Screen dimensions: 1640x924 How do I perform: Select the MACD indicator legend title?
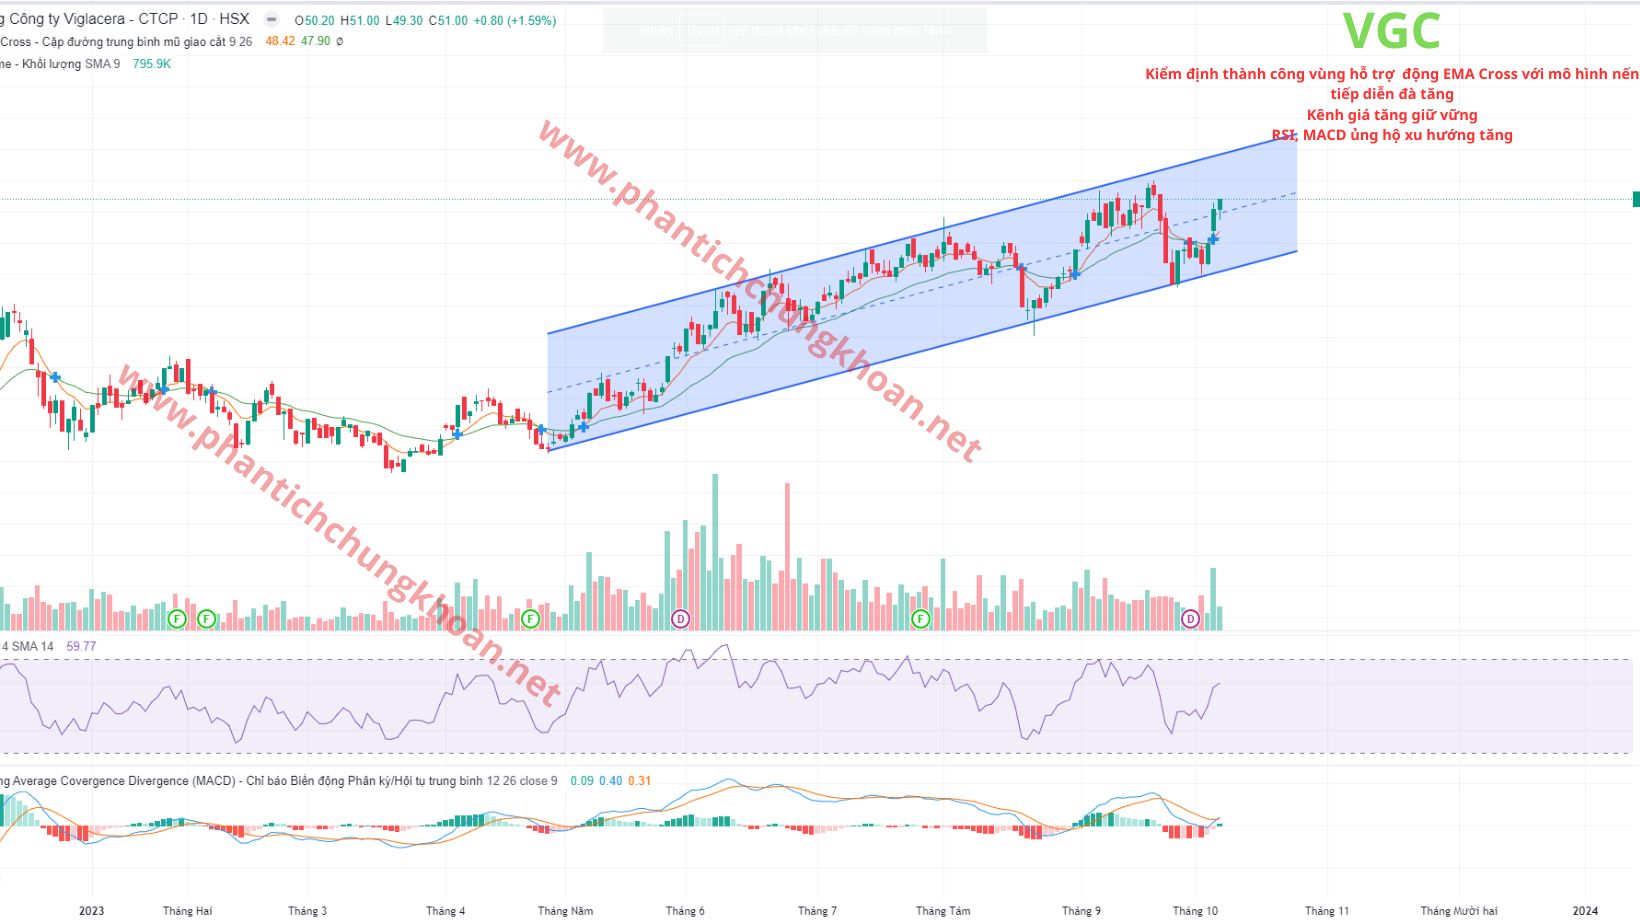click(x=279, y=781)
